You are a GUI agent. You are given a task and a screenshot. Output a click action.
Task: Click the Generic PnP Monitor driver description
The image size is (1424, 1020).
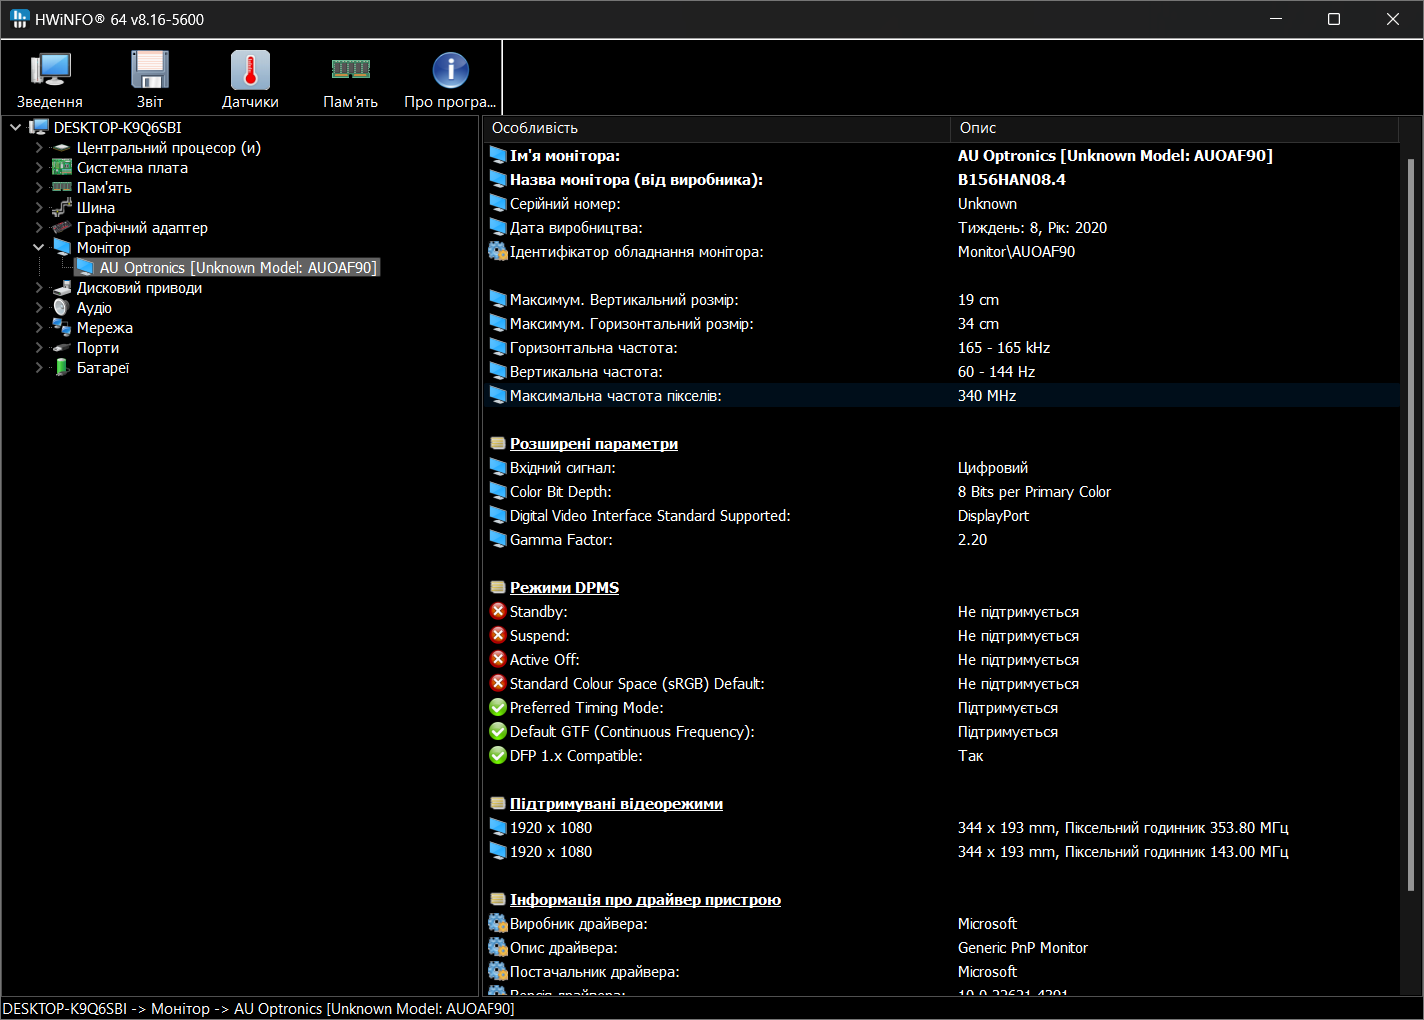1022,948
